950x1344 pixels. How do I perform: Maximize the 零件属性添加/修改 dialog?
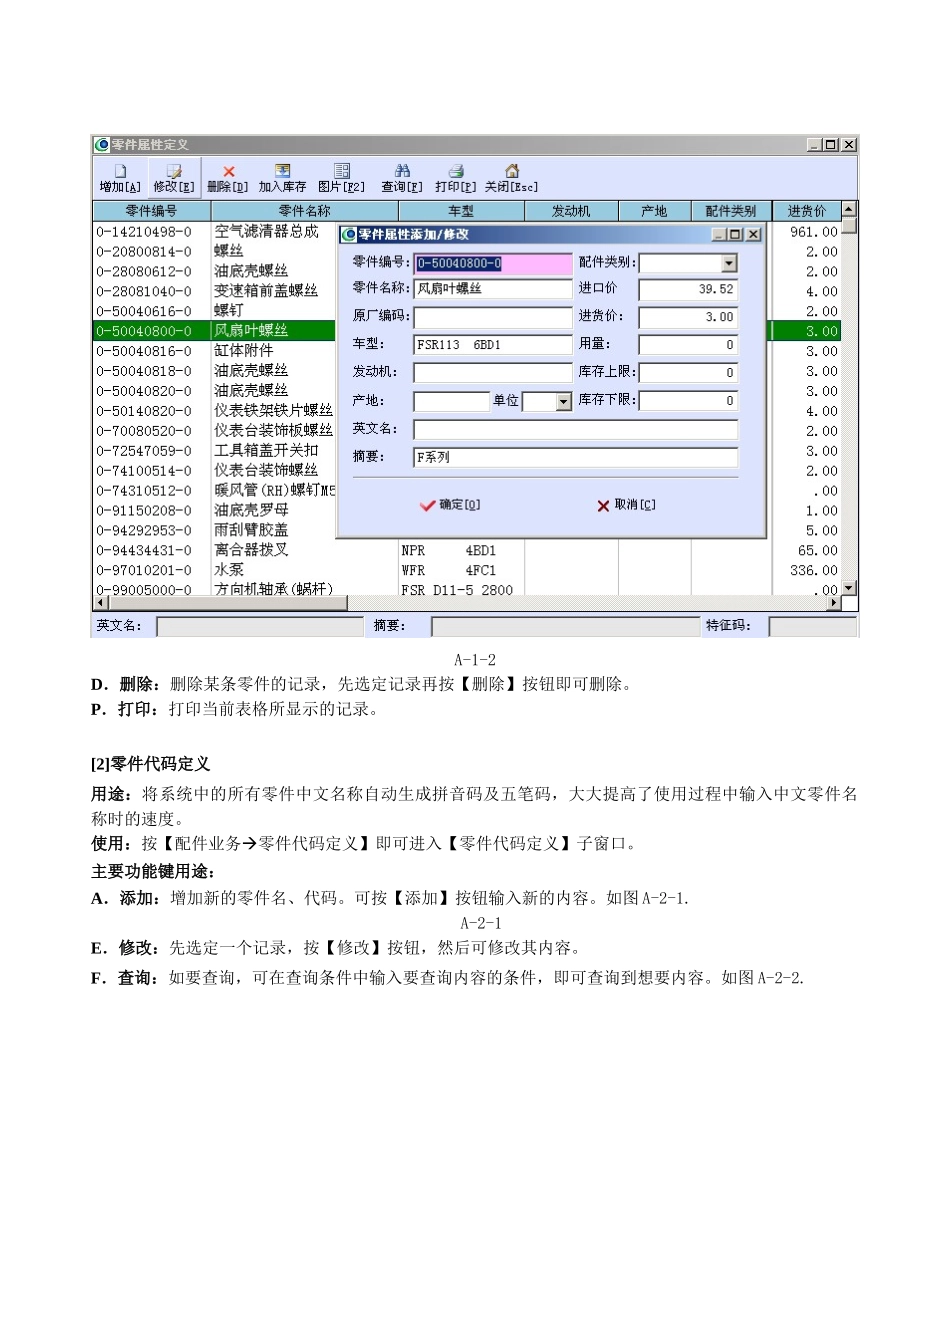[x=736, y=234]
